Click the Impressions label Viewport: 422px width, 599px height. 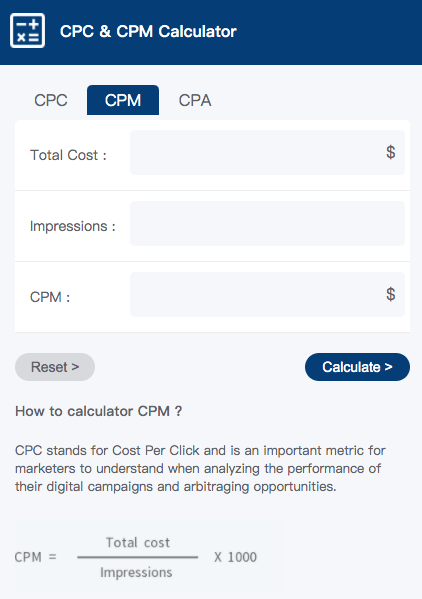point(73,226)
